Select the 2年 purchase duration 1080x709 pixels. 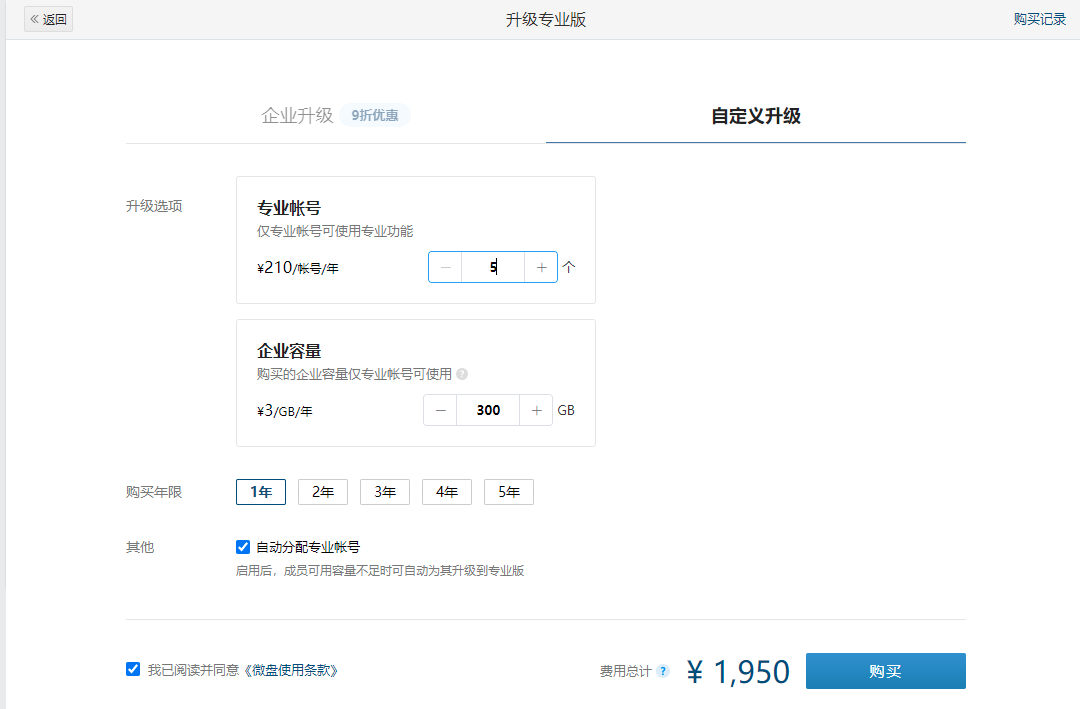(322, 491)
